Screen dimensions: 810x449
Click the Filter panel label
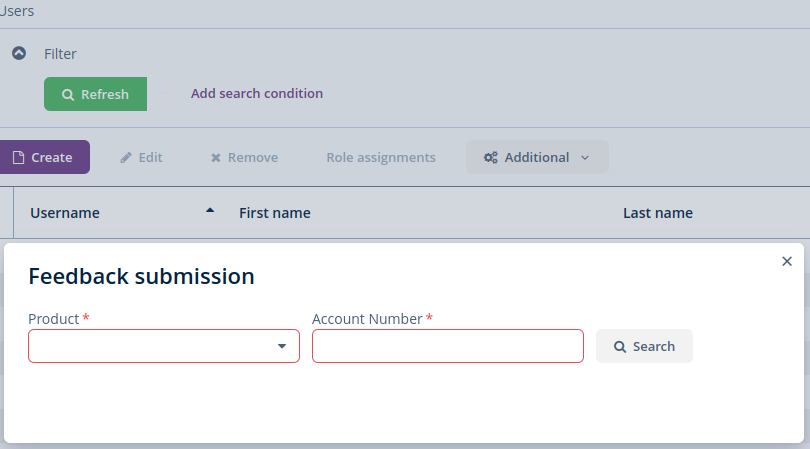pos(60,54)
